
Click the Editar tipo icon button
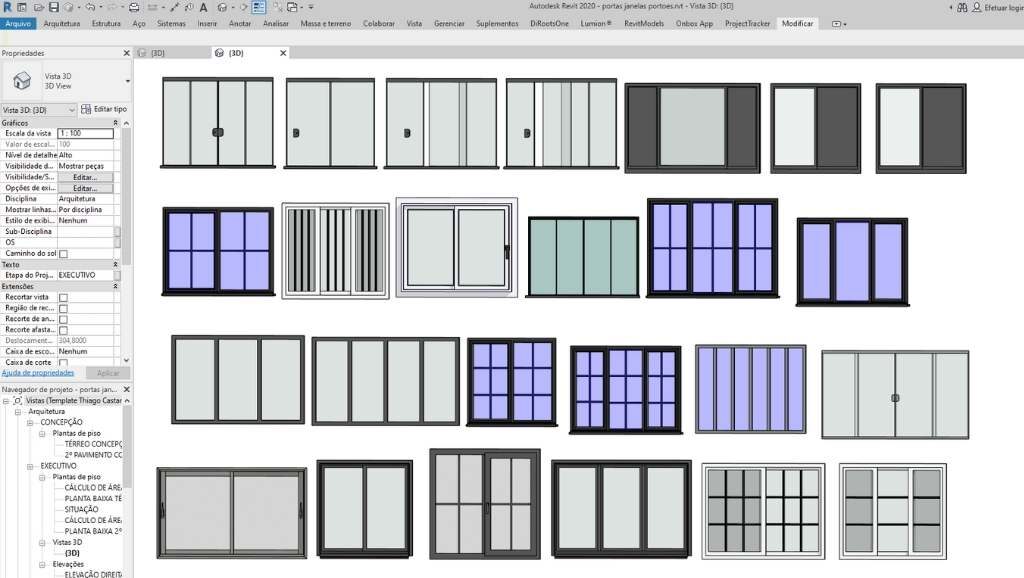[87, 109]
